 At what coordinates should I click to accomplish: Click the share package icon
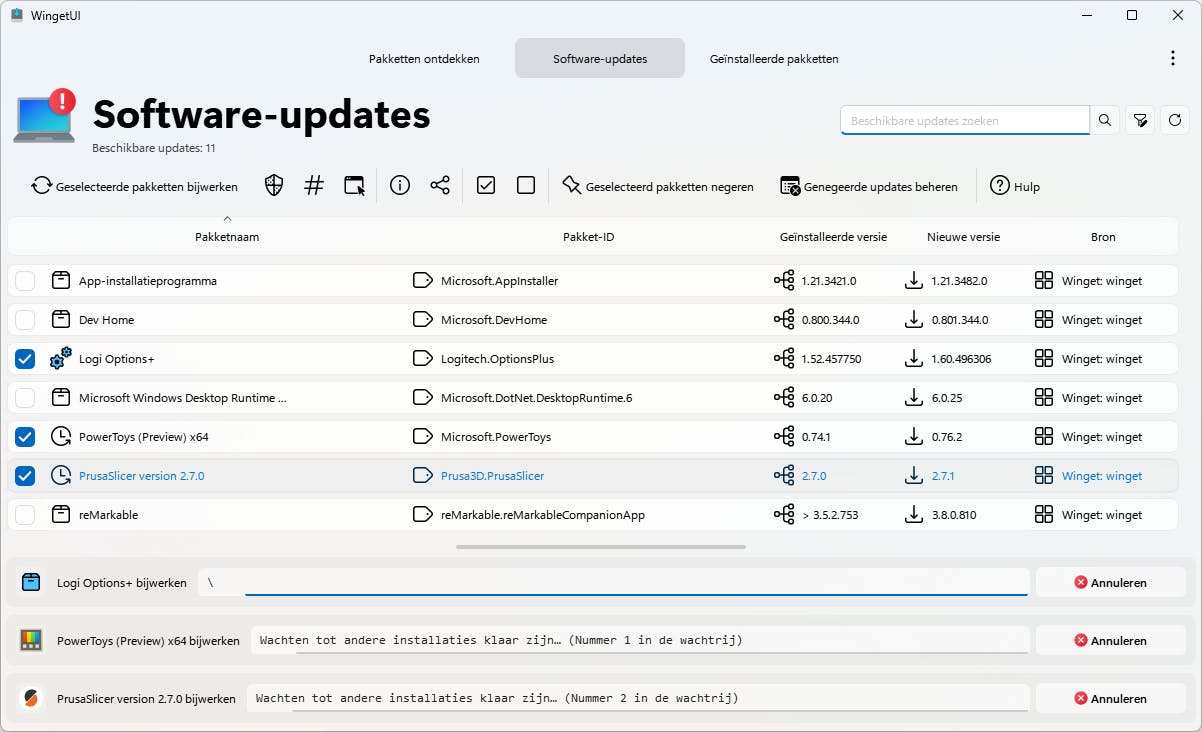click(x=440, y=185)
